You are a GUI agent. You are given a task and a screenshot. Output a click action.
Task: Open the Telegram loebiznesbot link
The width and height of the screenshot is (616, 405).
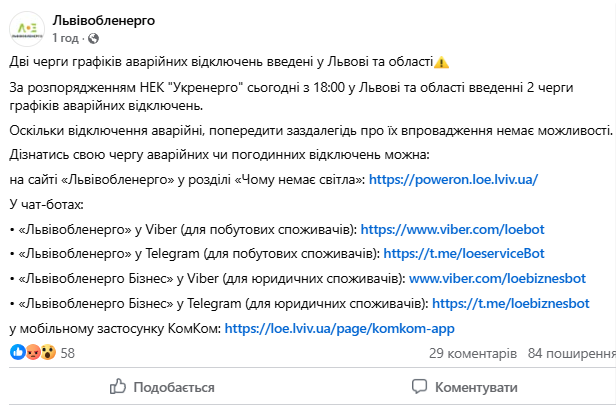pyautogui.click(x=510, y=301)
